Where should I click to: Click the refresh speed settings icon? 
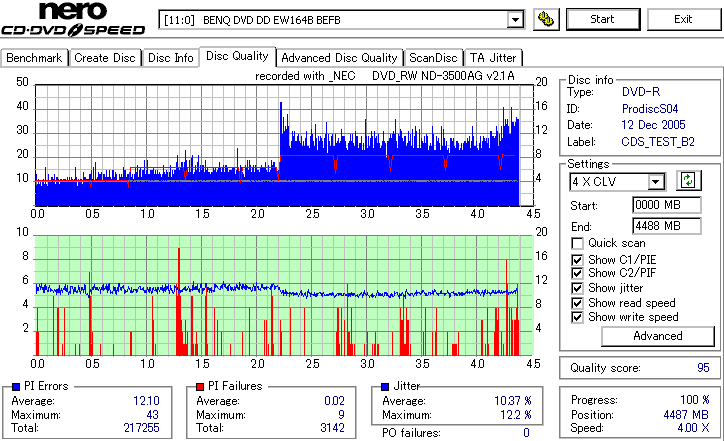tap(688, 181)
